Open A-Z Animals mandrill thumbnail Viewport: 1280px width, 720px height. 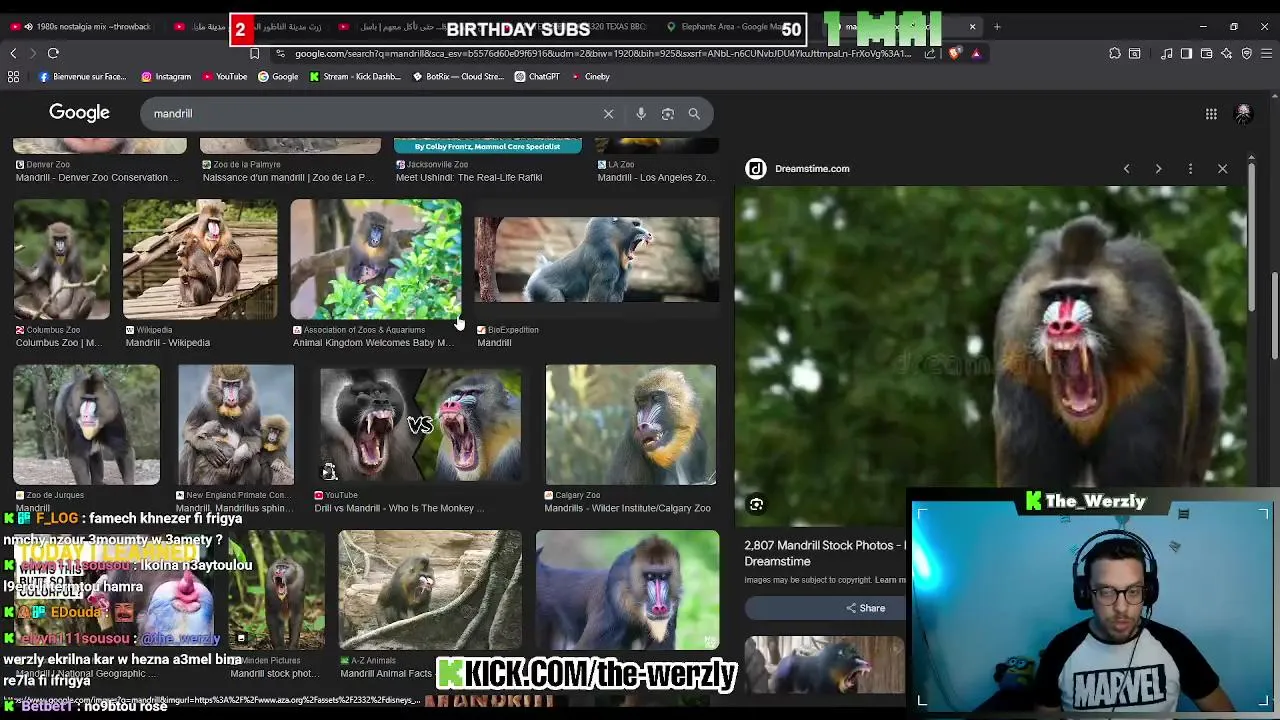click(430, 590)
